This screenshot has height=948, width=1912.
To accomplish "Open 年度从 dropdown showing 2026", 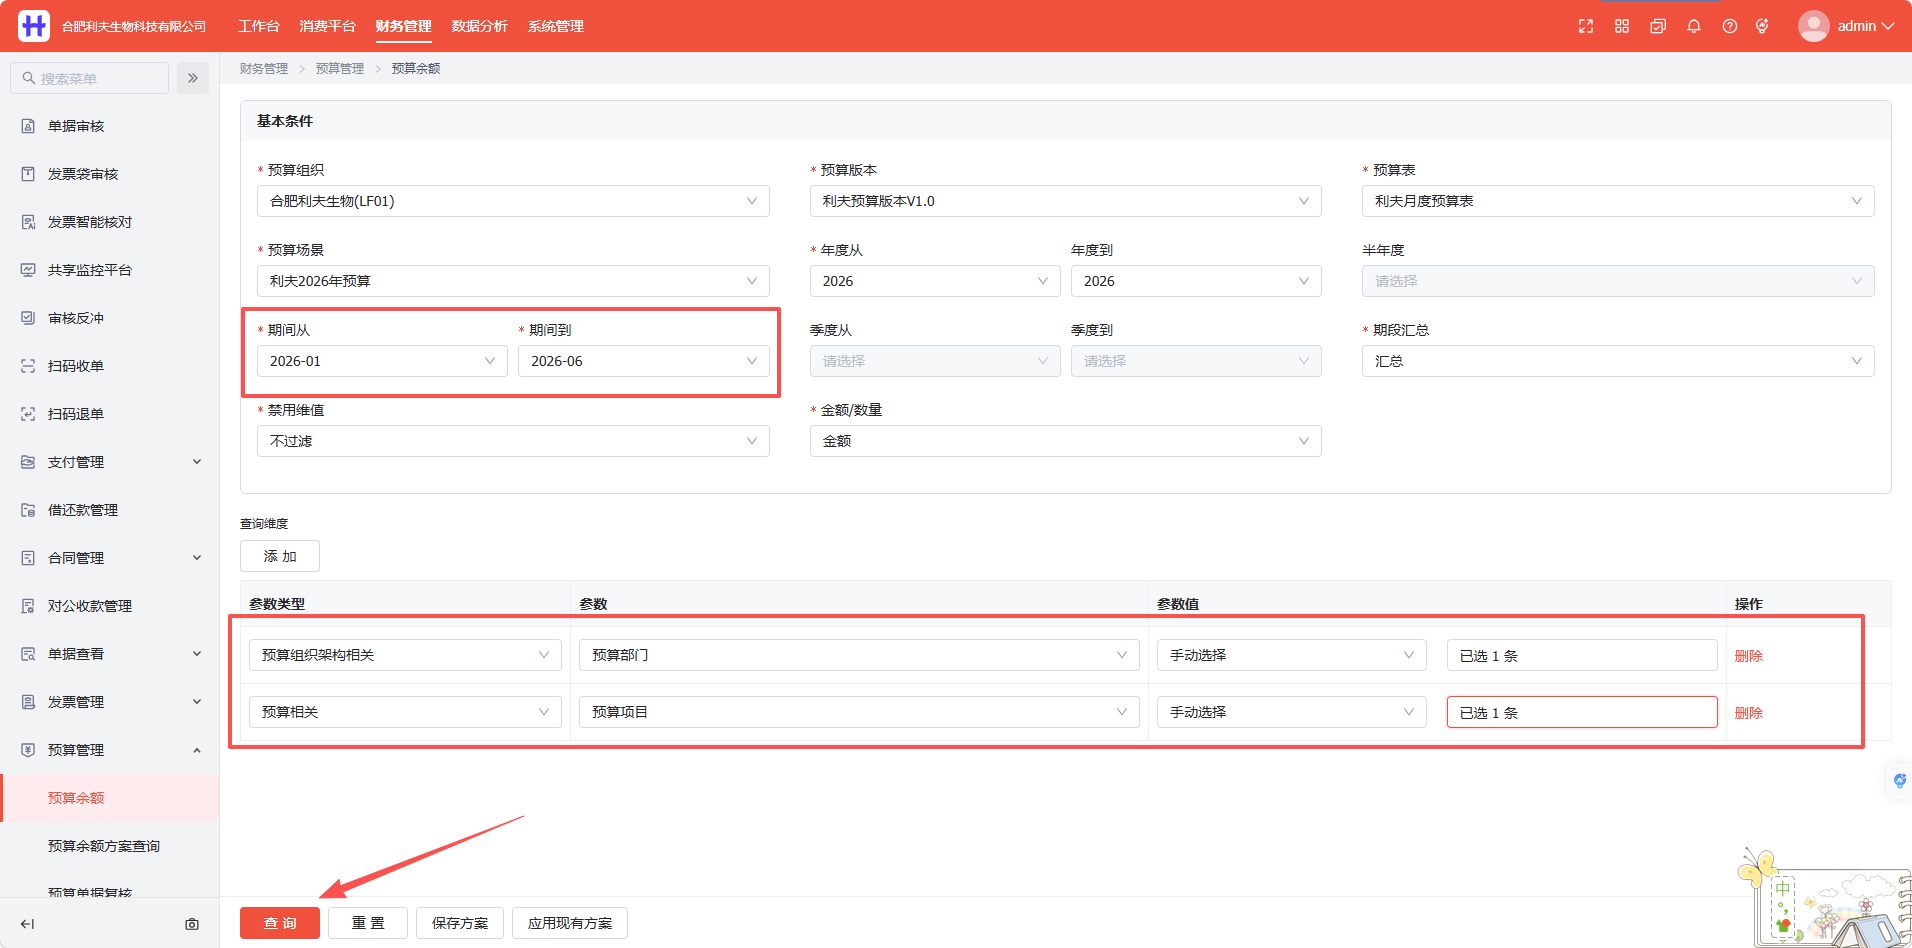I will tap(935, 281).
